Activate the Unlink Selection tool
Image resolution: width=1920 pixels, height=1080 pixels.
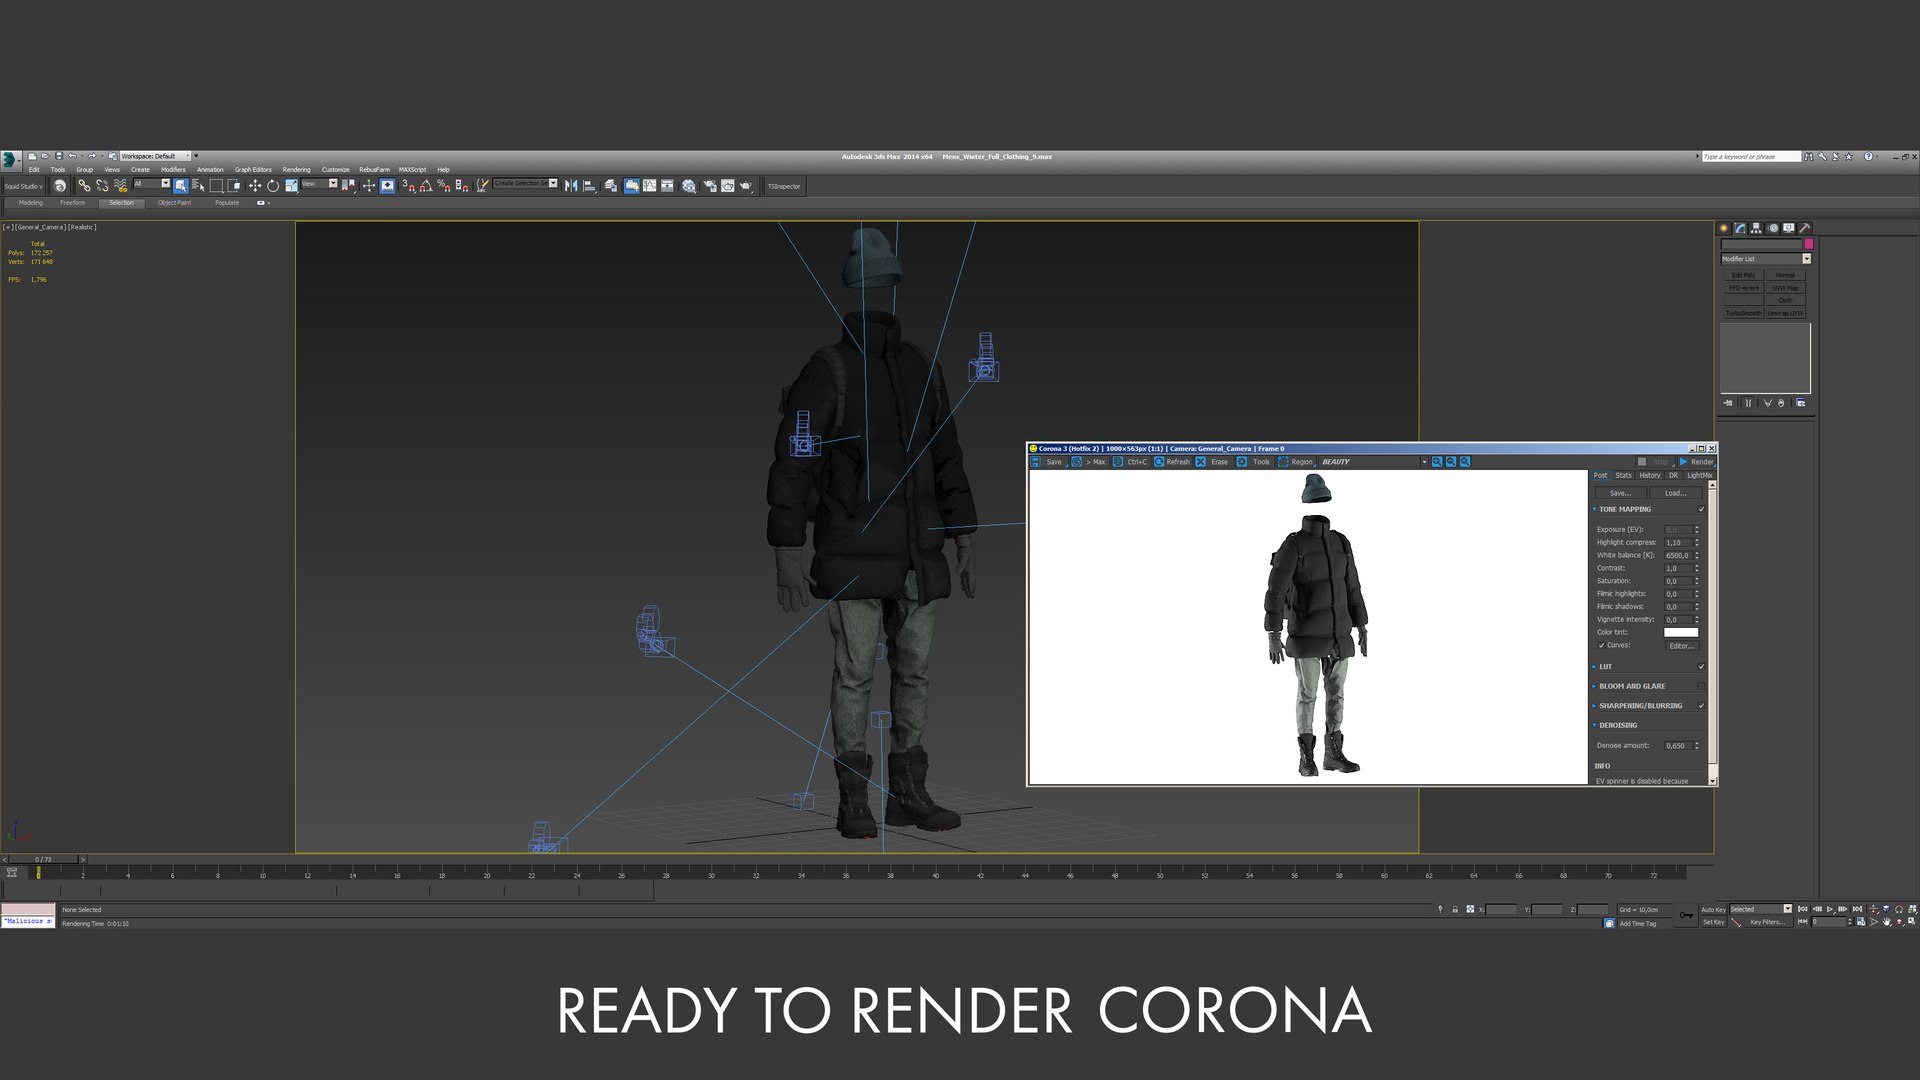click(x=102, y=186)
